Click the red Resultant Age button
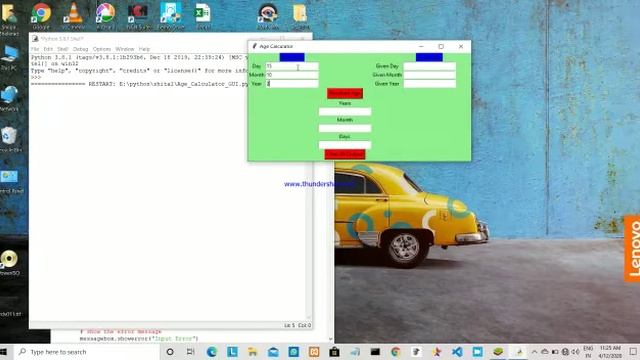640x360 pixels. coord(345,93)
